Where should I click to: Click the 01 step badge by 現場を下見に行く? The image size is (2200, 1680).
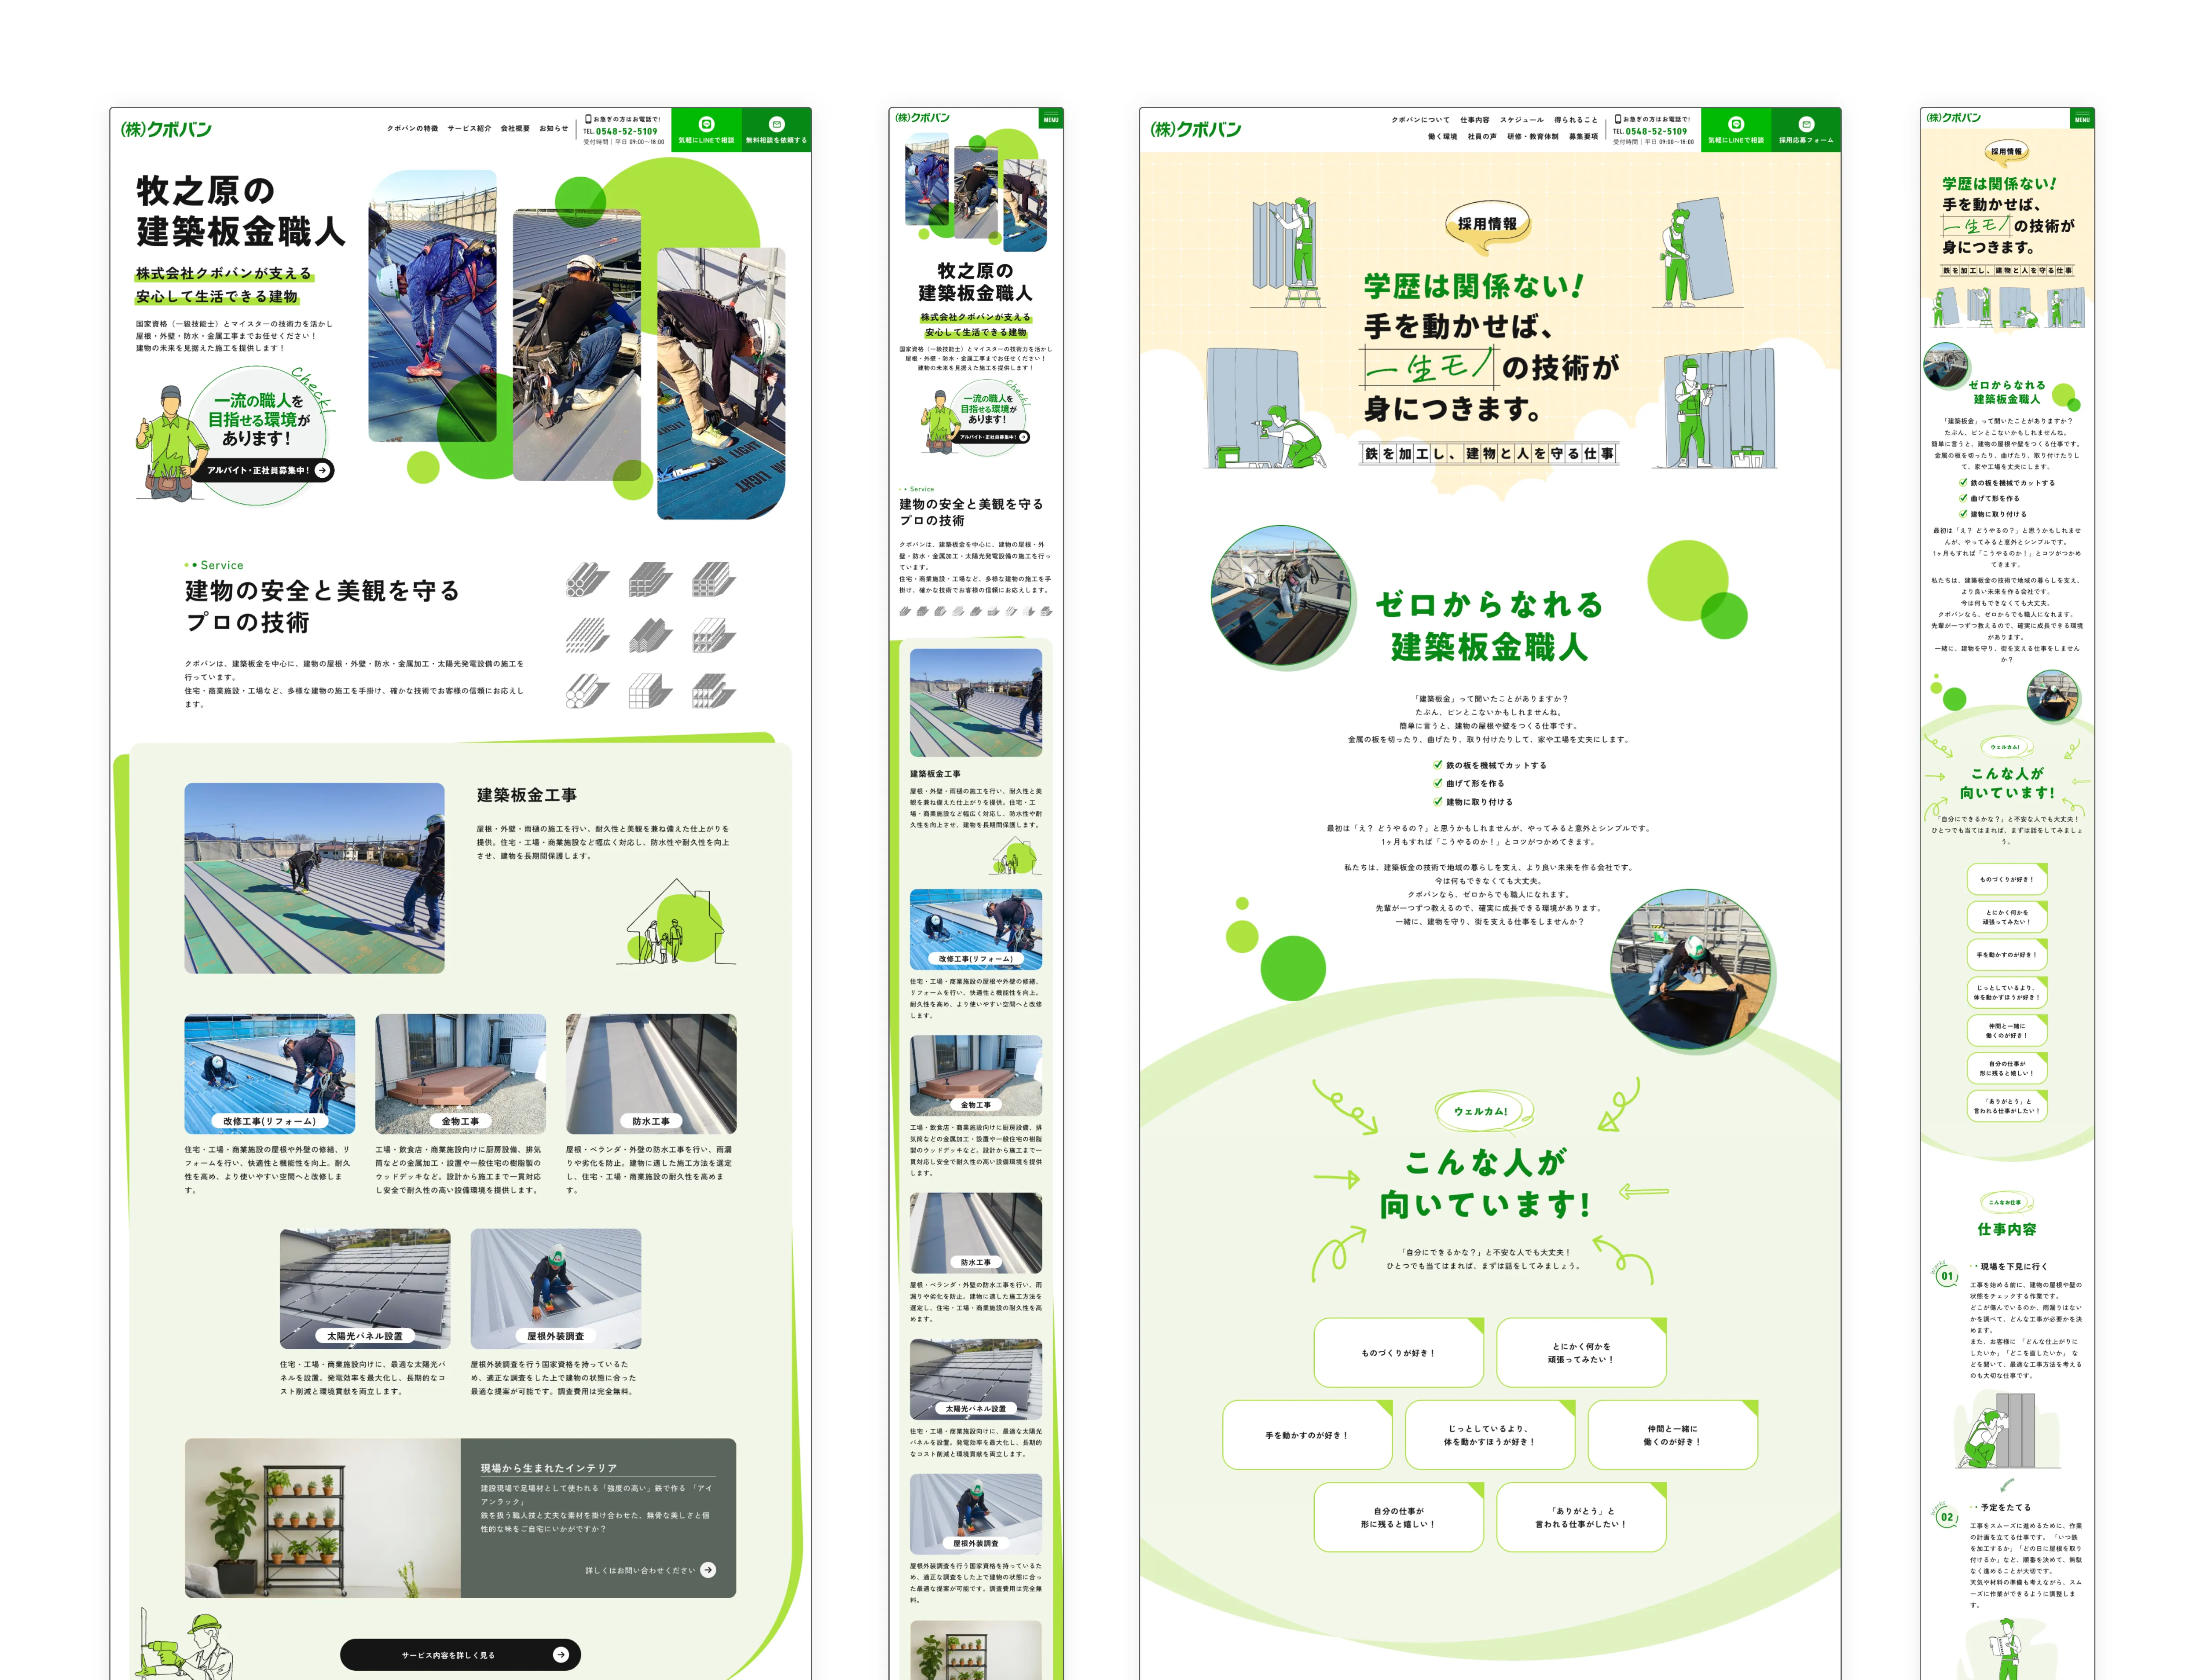pyautogui.click(x=1946, y=1276)
